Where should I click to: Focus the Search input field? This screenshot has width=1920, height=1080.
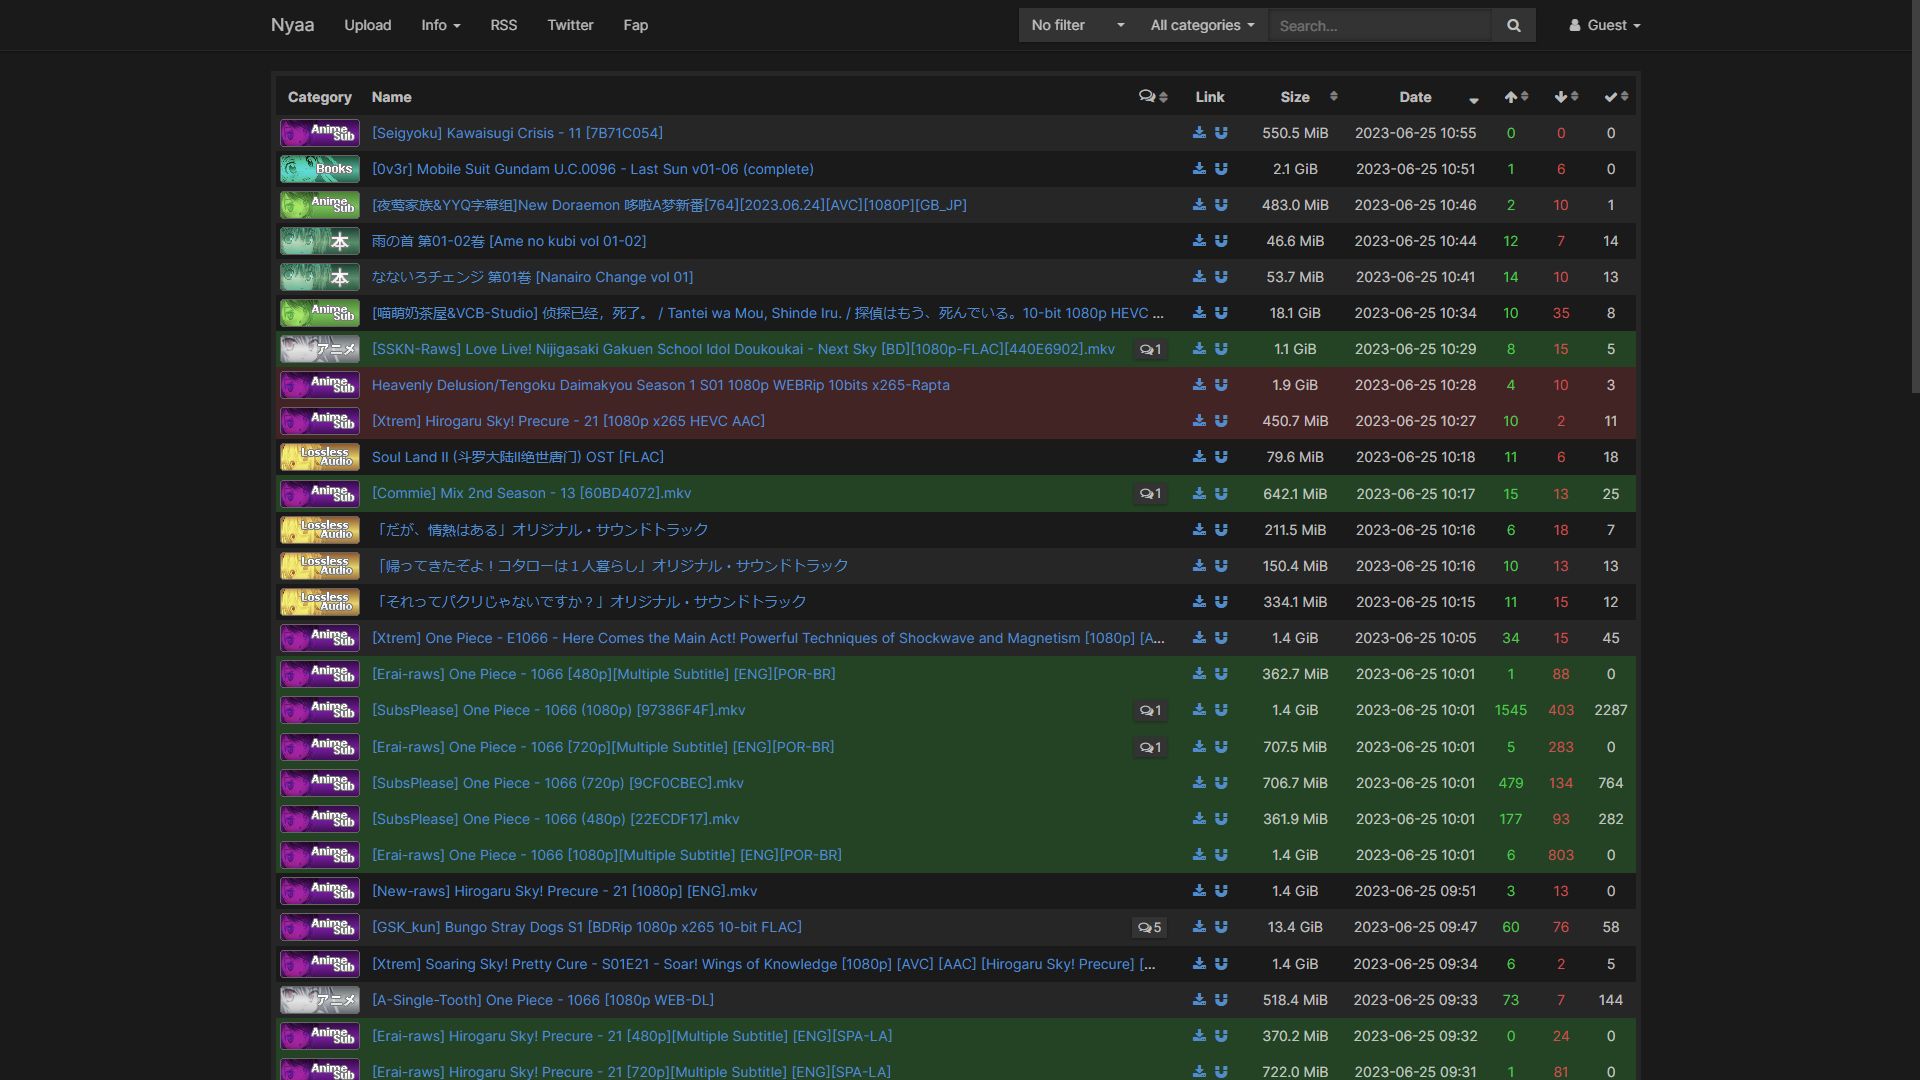click(x=1378, y=26)
